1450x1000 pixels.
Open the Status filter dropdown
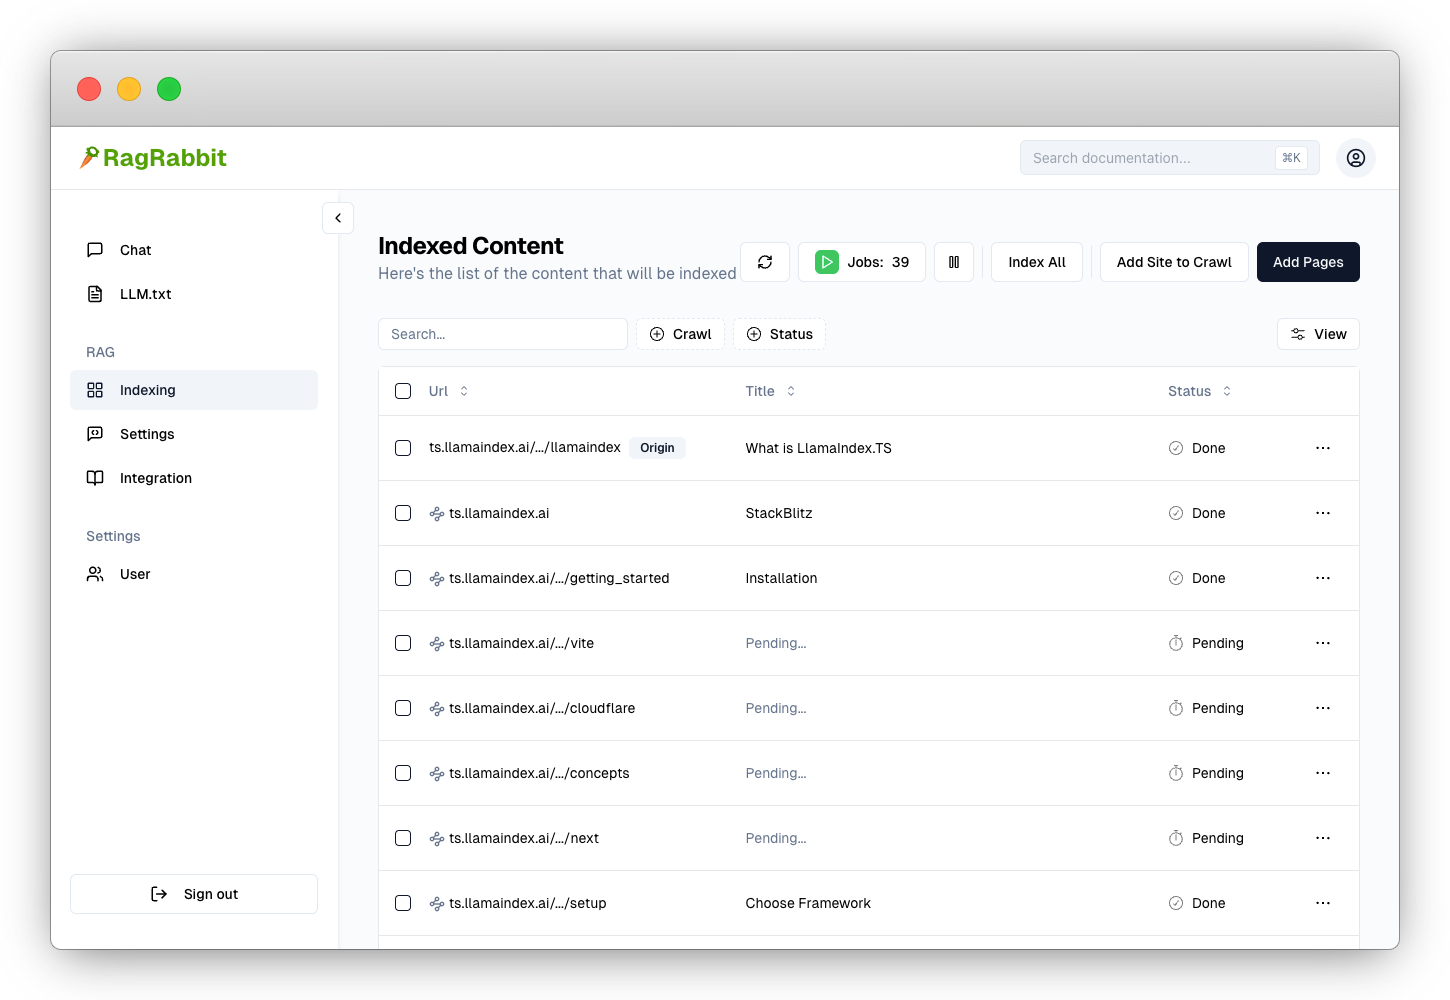[779, 334]
